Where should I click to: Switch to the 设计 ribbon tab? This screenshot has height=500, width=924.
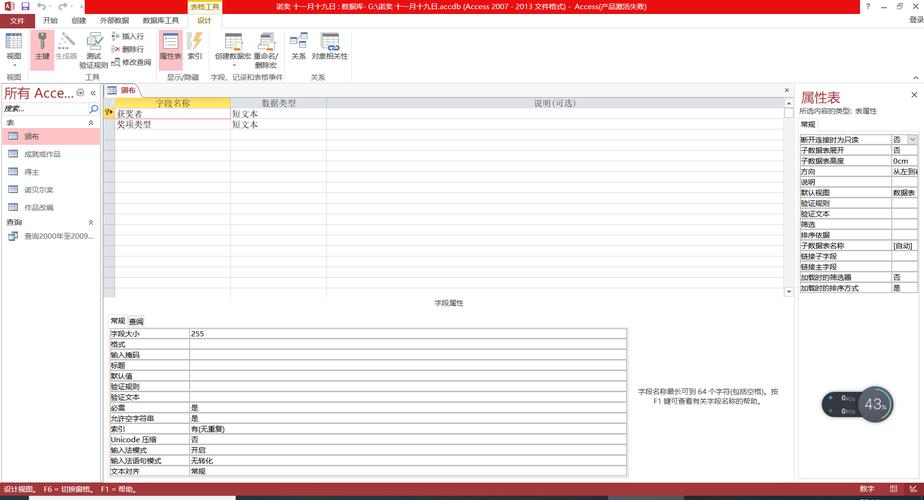[x=204, y=21]
